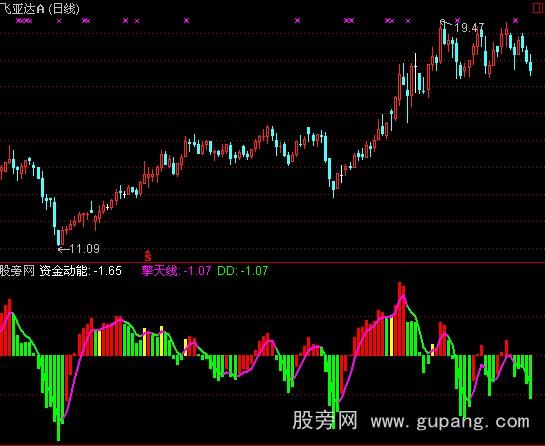This screenshot has width=545, height=446.
Task: Select the 资金动能 indicator value -1.65
Action: click(x=108, y=270)
